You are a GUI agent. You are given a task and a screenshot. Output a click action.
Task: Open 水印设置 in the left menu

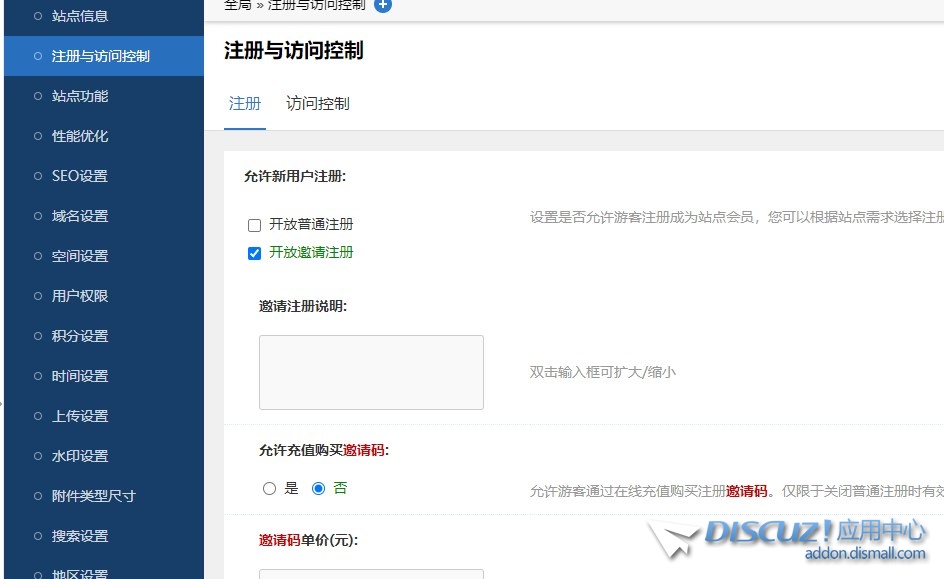80,456
